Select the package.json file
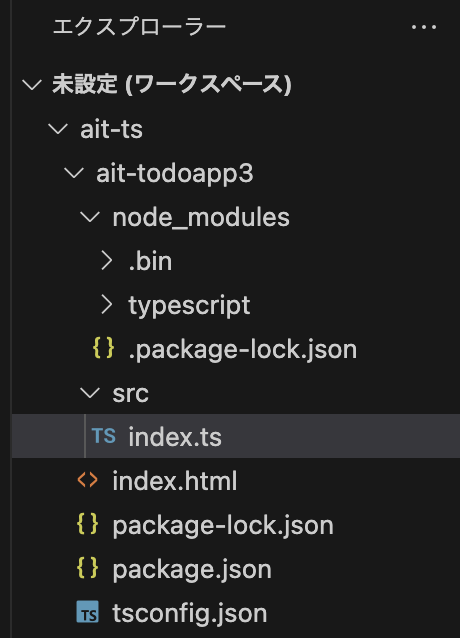 (192, 569)
